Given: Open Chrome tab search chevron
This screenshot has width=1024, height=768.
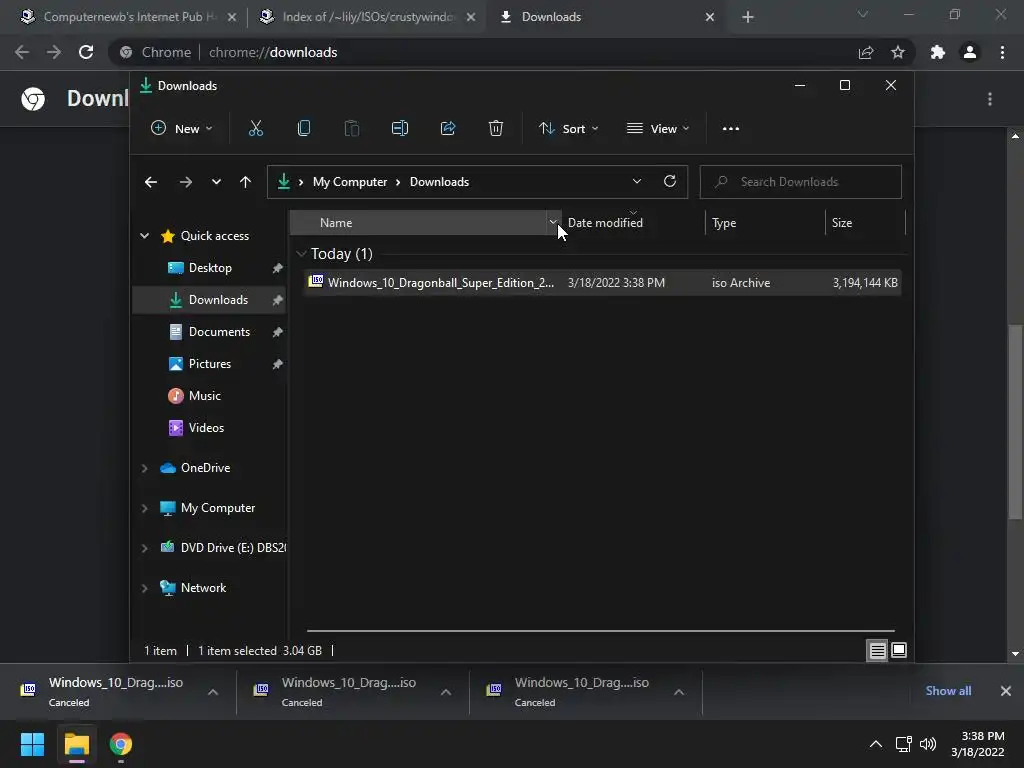Looking at the screenshot, I should (x=863, y=14).
